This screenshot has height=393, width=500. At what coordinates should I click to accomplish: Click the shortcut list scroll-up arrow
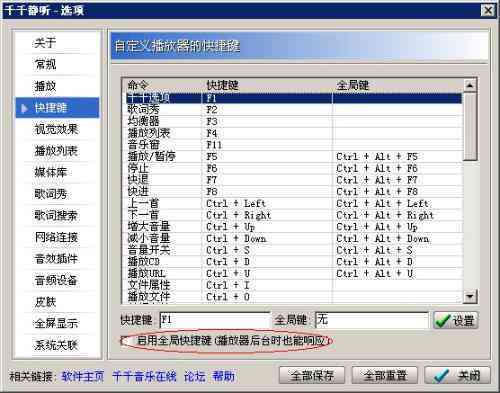470,86
